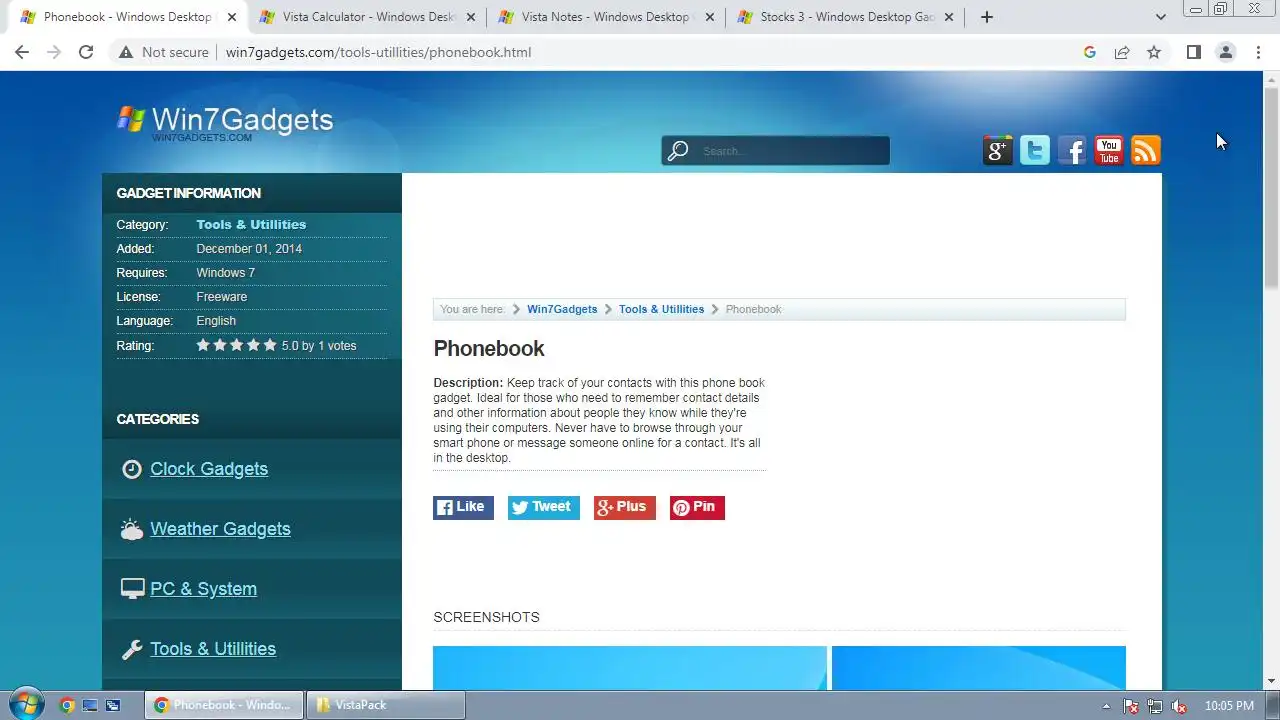This screenshot has height=720, width=1280.
Task: Open the Twitter bird social icon
Action: (1035, 150)
